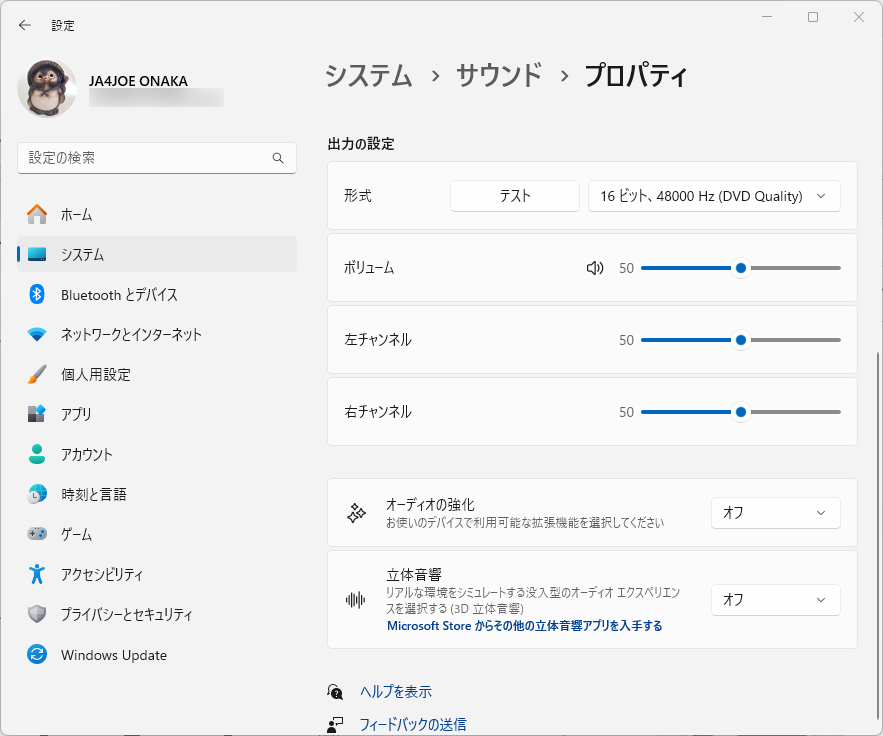Screen dimensions: 883x736
Task: Open 個人用設定 settings page
Action: (x=95, y=374)
